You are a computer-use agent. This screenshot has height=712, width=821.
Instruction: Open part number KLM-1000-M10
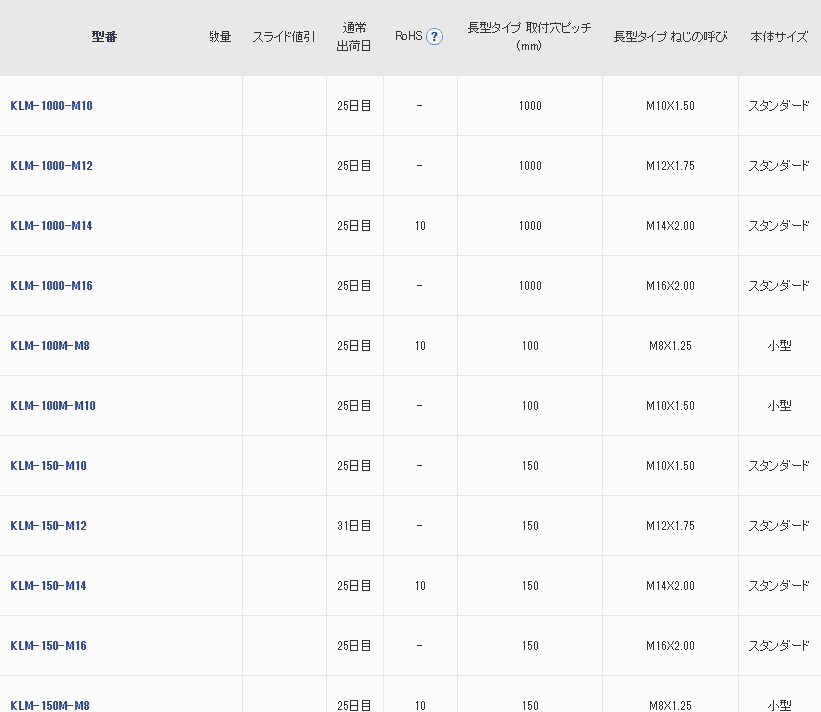point(51,106)
